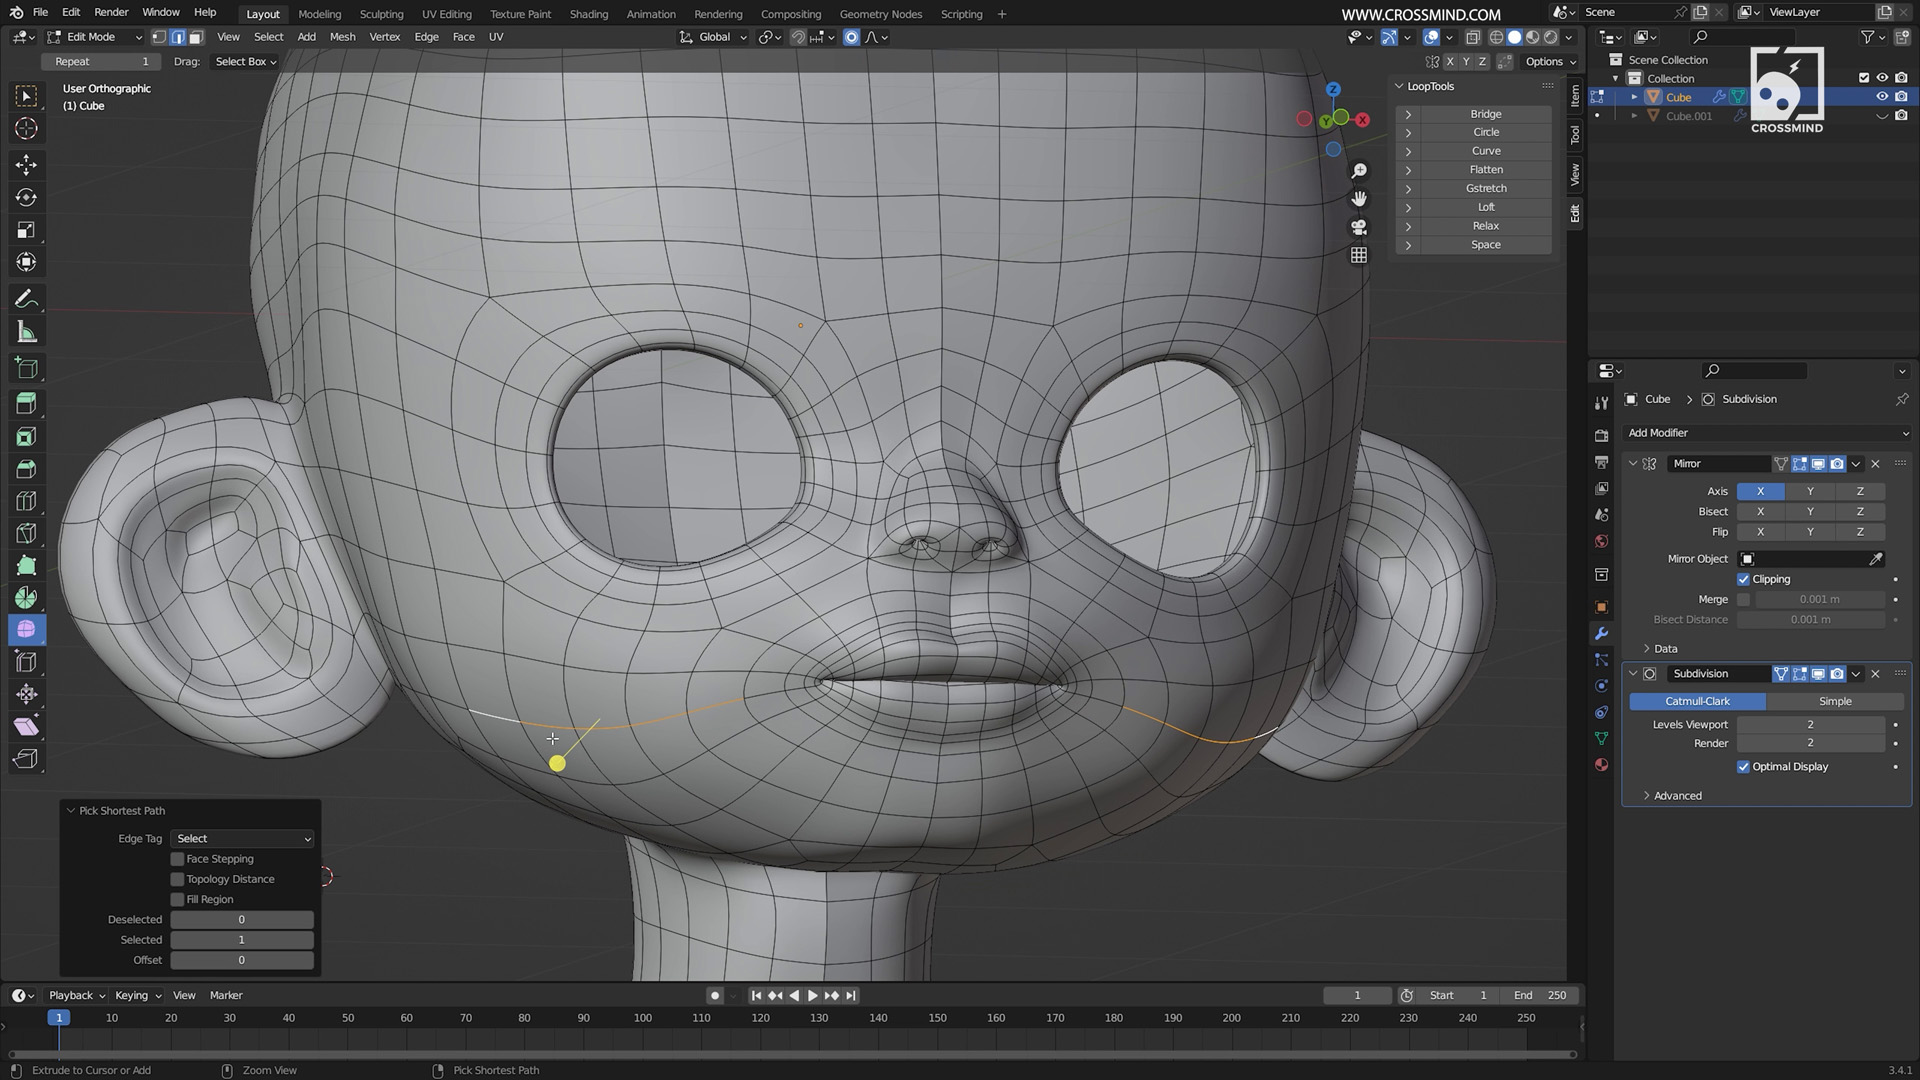Toggle perspective/orthographic grid icon
Viewport: 1920px width, 1080px height.
click(1359, 255)
